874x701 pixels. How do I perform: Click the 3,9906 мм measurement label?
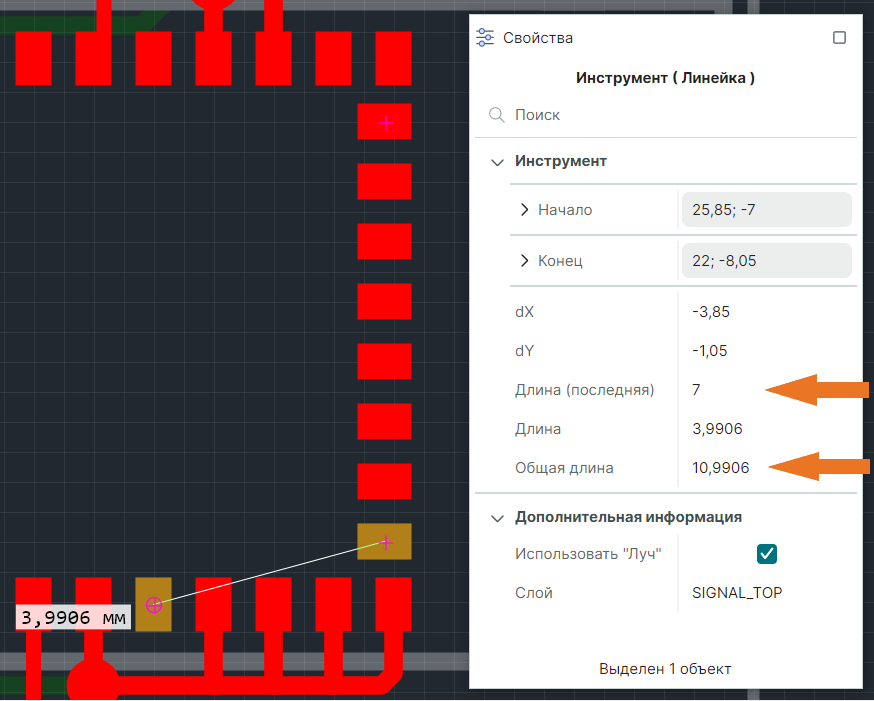pos(73,617)
